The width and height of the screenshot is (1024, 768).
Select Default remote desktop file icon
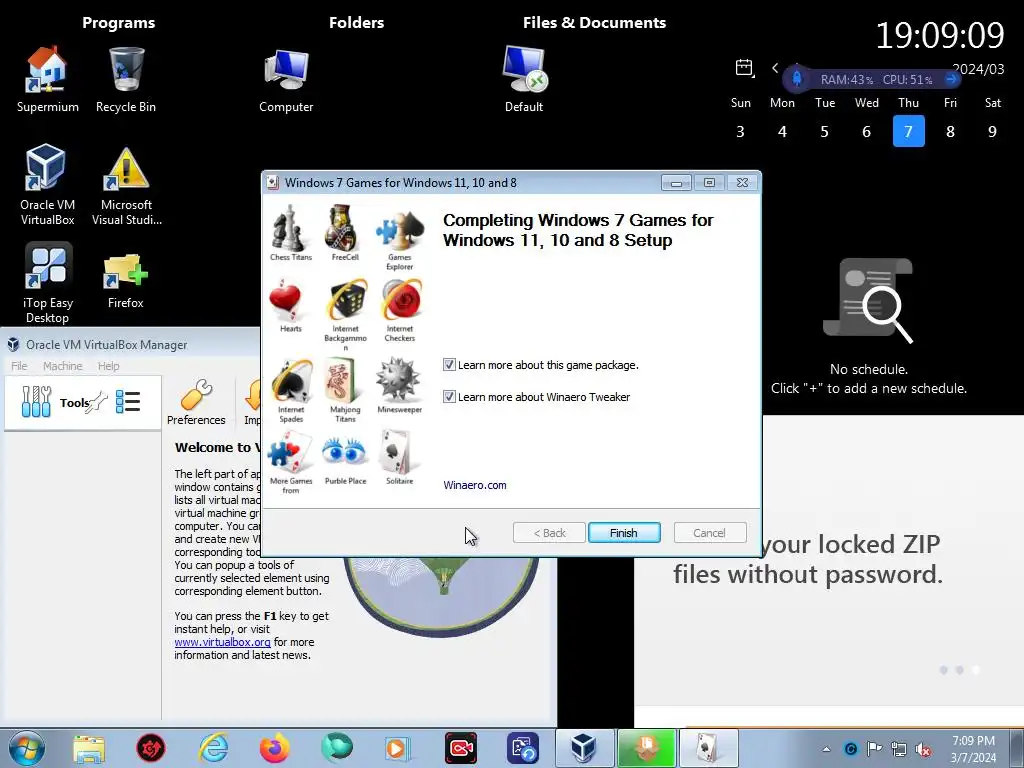point(524,79)
